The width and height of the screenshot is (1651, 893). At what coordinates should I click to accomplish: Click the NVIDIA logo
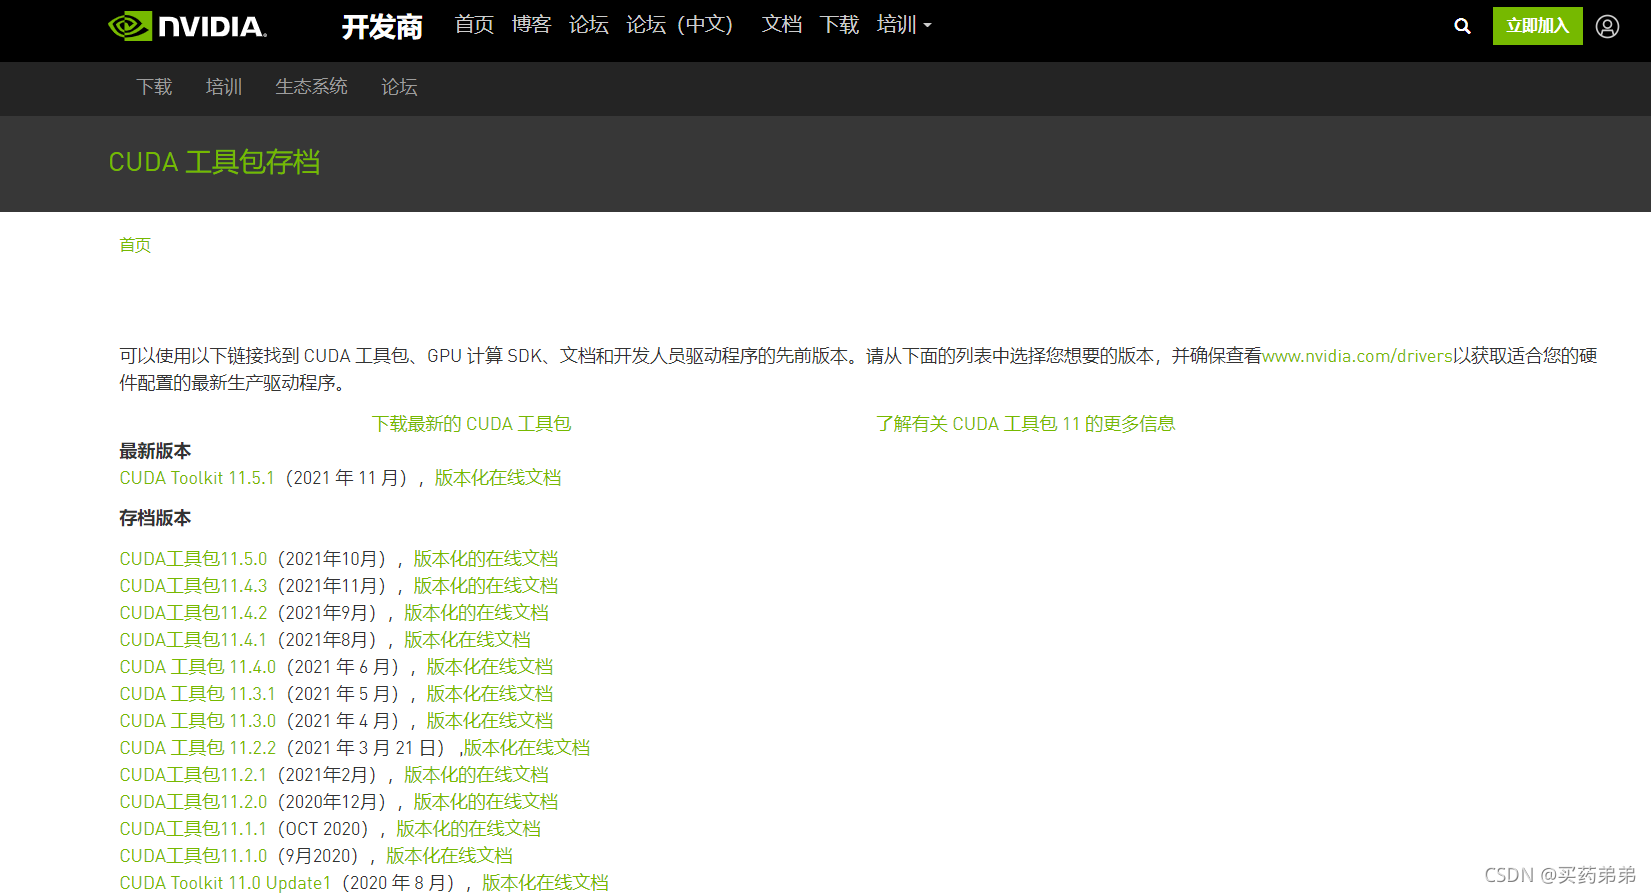(x=187, y=26)
